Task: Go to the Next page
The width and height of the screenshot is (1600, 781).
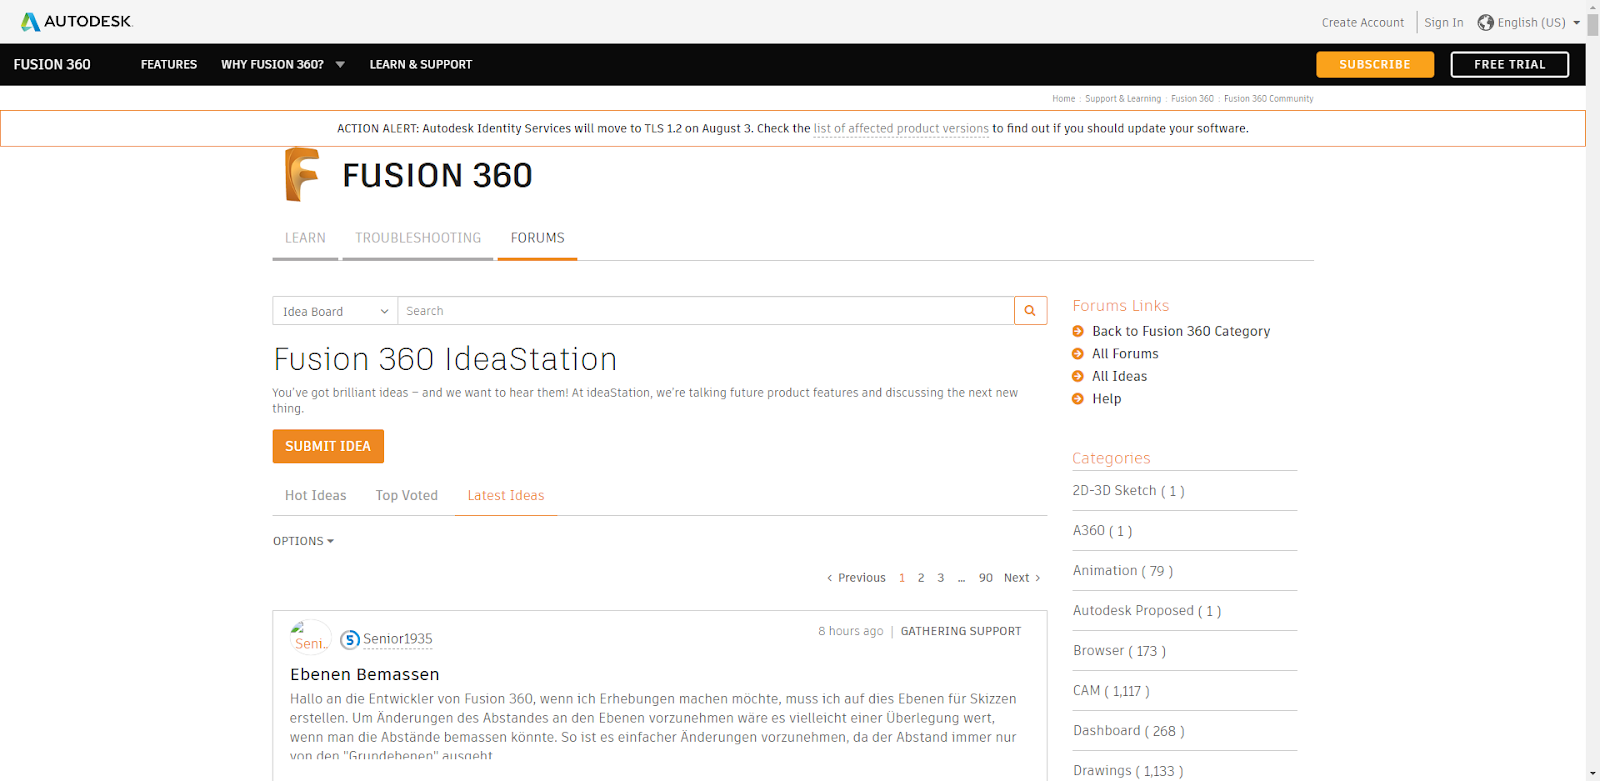Action: coord(1022,578)
